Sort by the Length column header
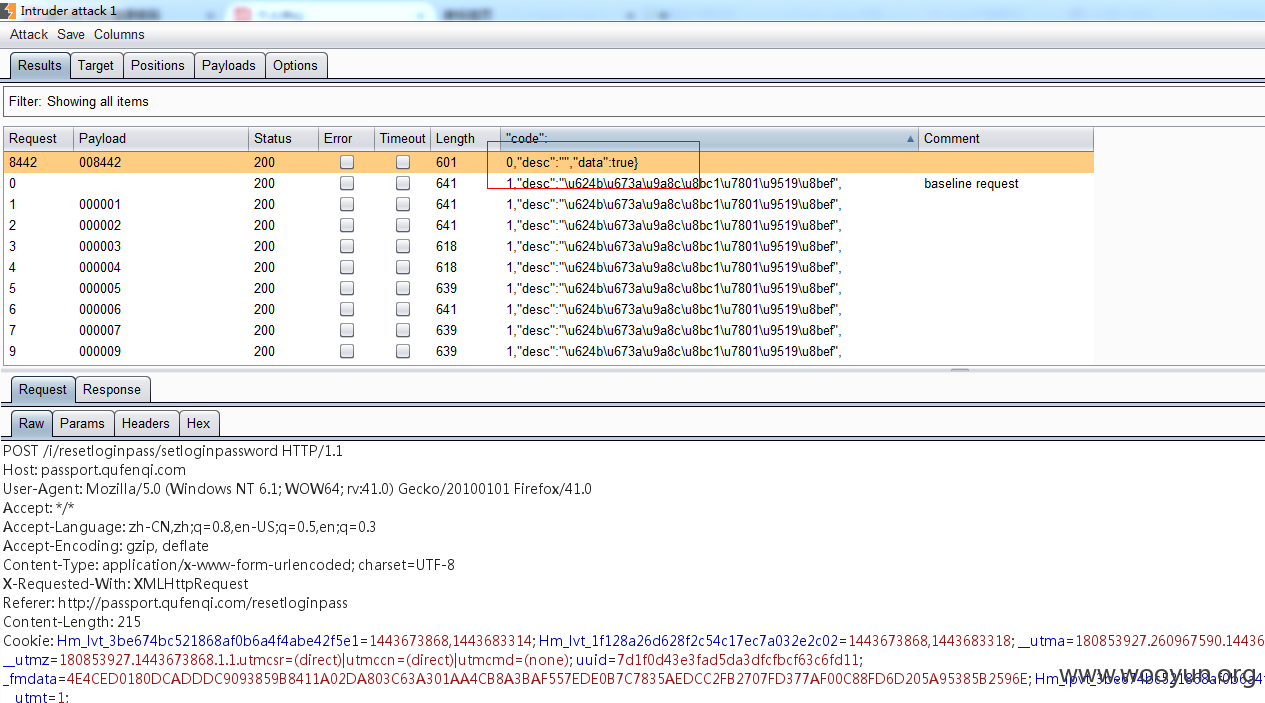1265x703 pixels. click(465, 139)
